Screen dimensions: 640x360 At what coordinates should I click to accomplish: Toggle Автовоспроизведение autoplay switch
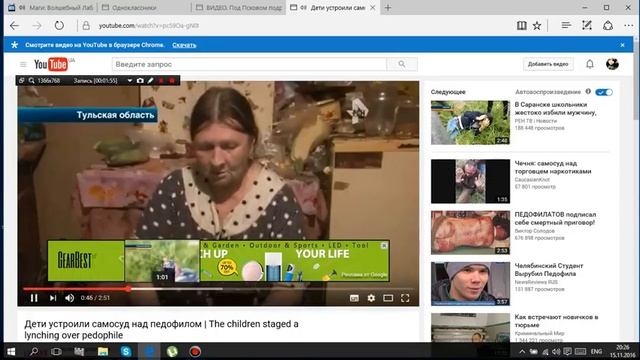click(x=604, y=92)
